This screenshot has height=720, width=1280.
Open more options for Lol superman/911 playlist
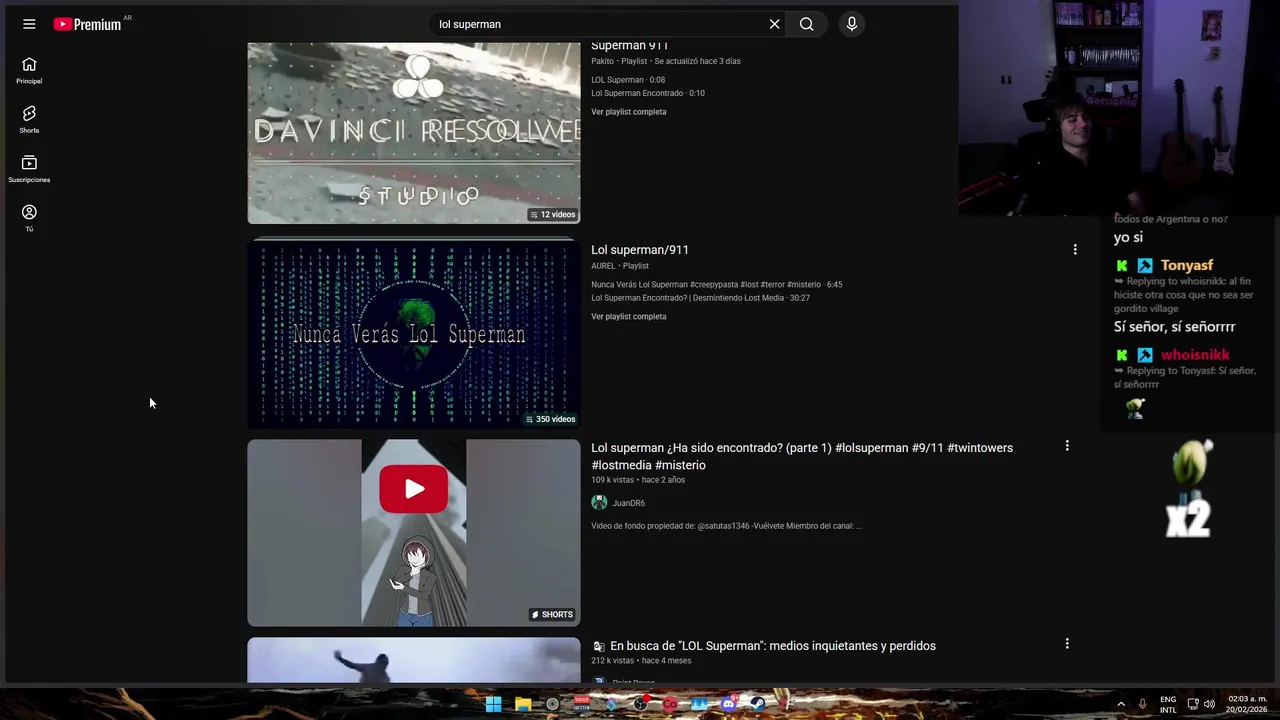coord(1075,249)
